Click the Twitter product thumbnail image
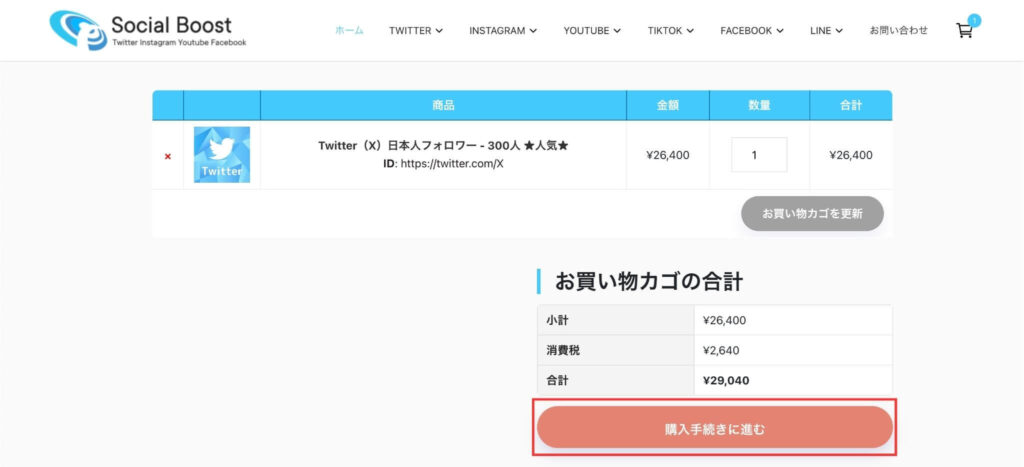The image size is (1024, 467). coord(222,155)
